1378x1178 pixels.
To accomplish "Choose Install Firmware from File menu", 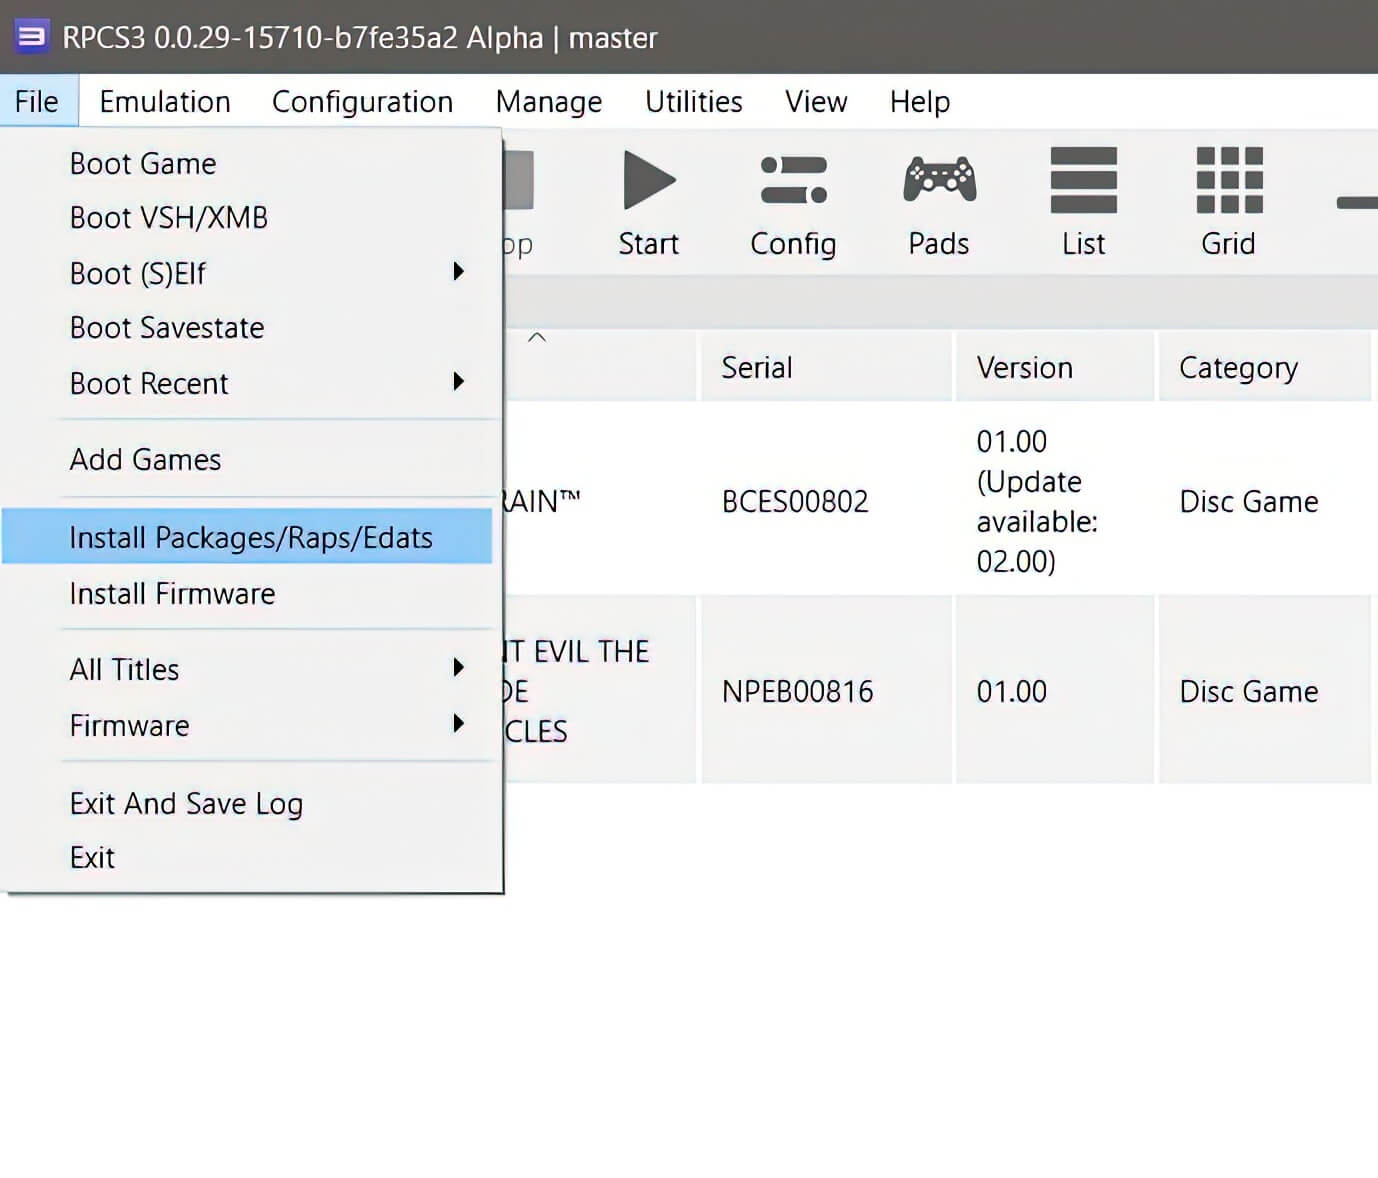I will click(x=172, y=593).
